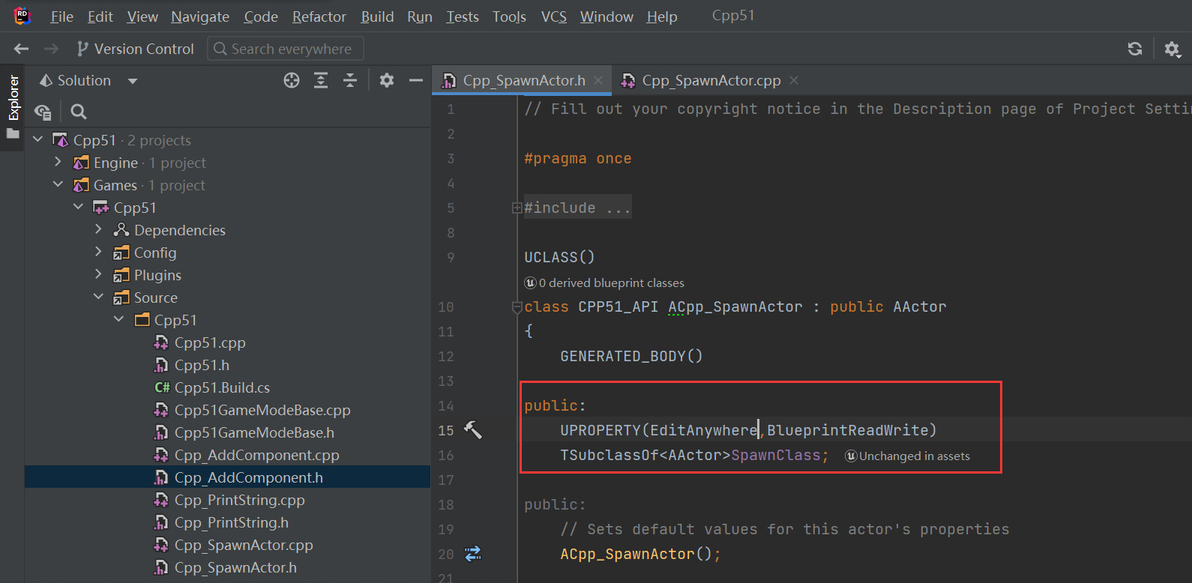Expand all nodes in the Solution tree

click(321, 81)
